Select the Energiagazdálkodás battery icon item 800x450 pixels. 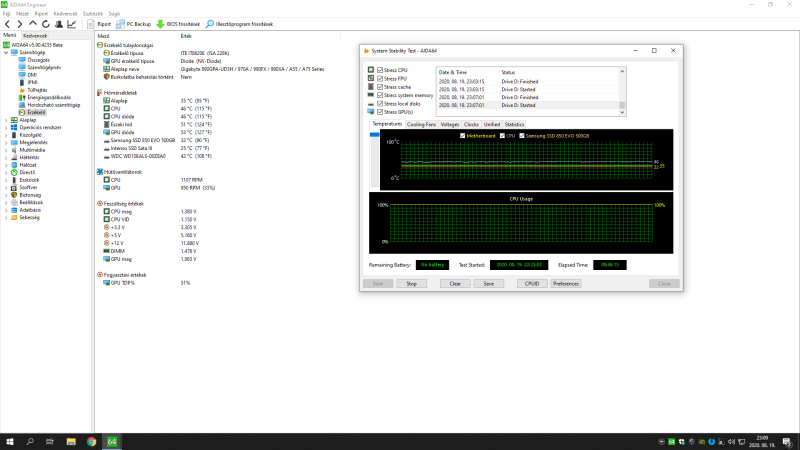(x=22, y=97)
